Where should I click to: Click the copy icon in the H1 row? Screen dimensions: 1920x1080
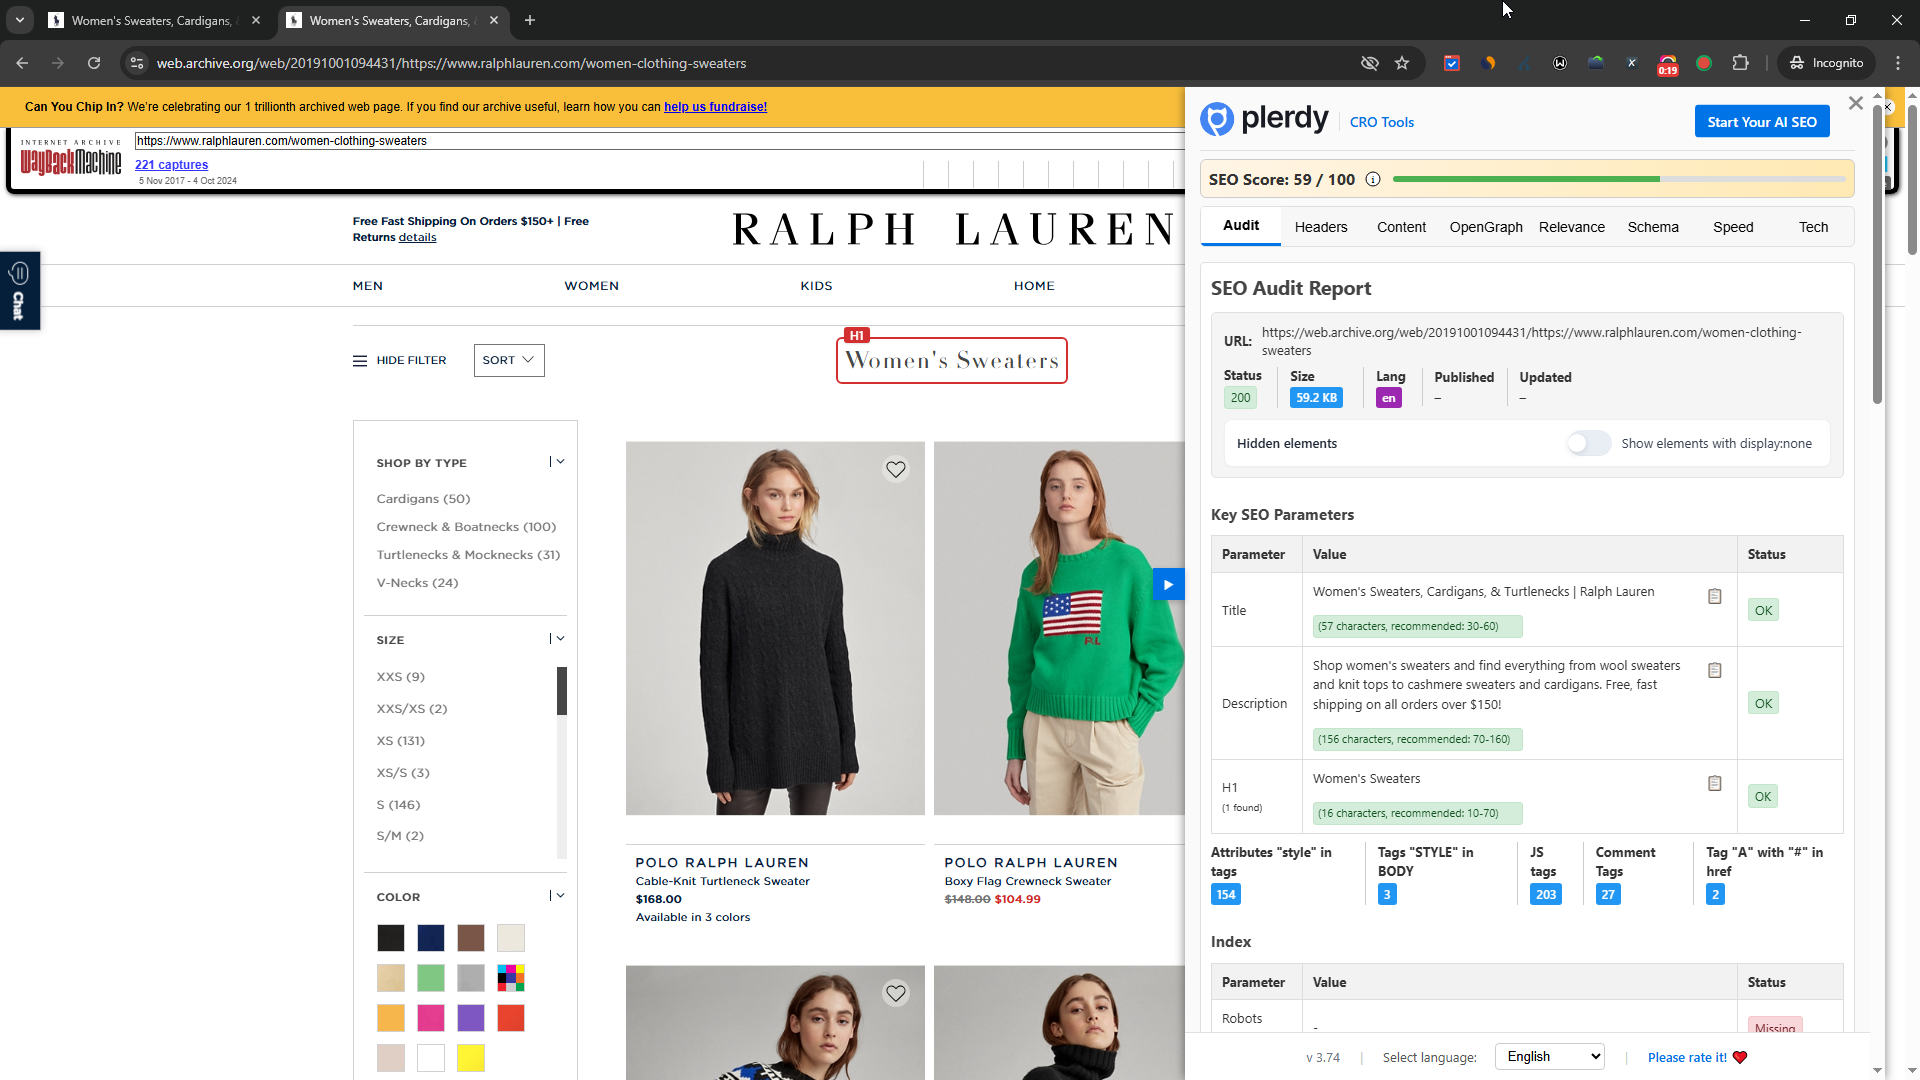point(1714,783)
